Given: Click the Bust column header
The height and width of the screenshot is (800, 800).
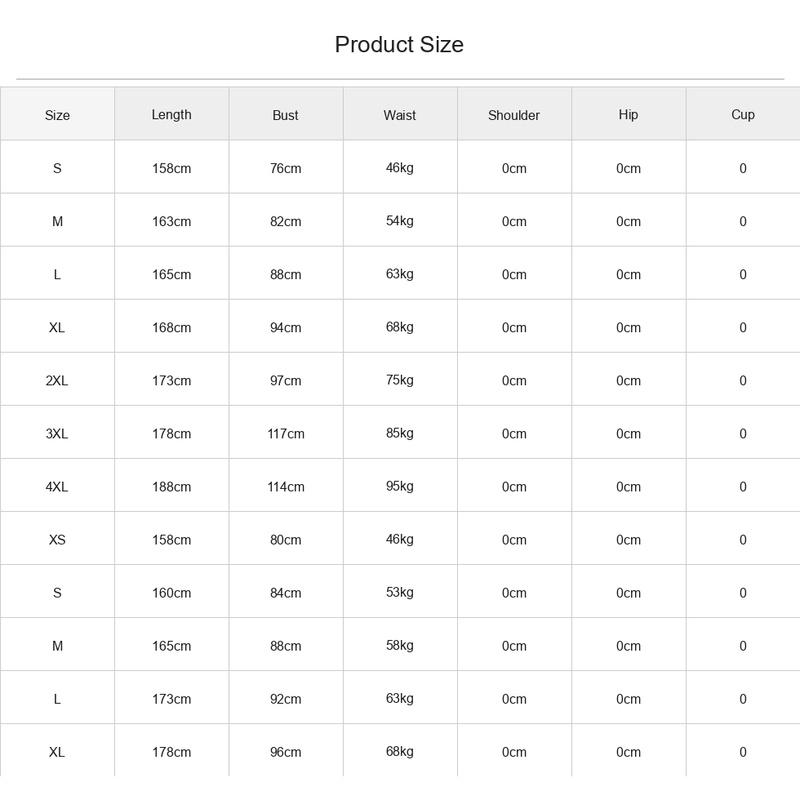Looking at the screenshot, I should click(286, 115).
